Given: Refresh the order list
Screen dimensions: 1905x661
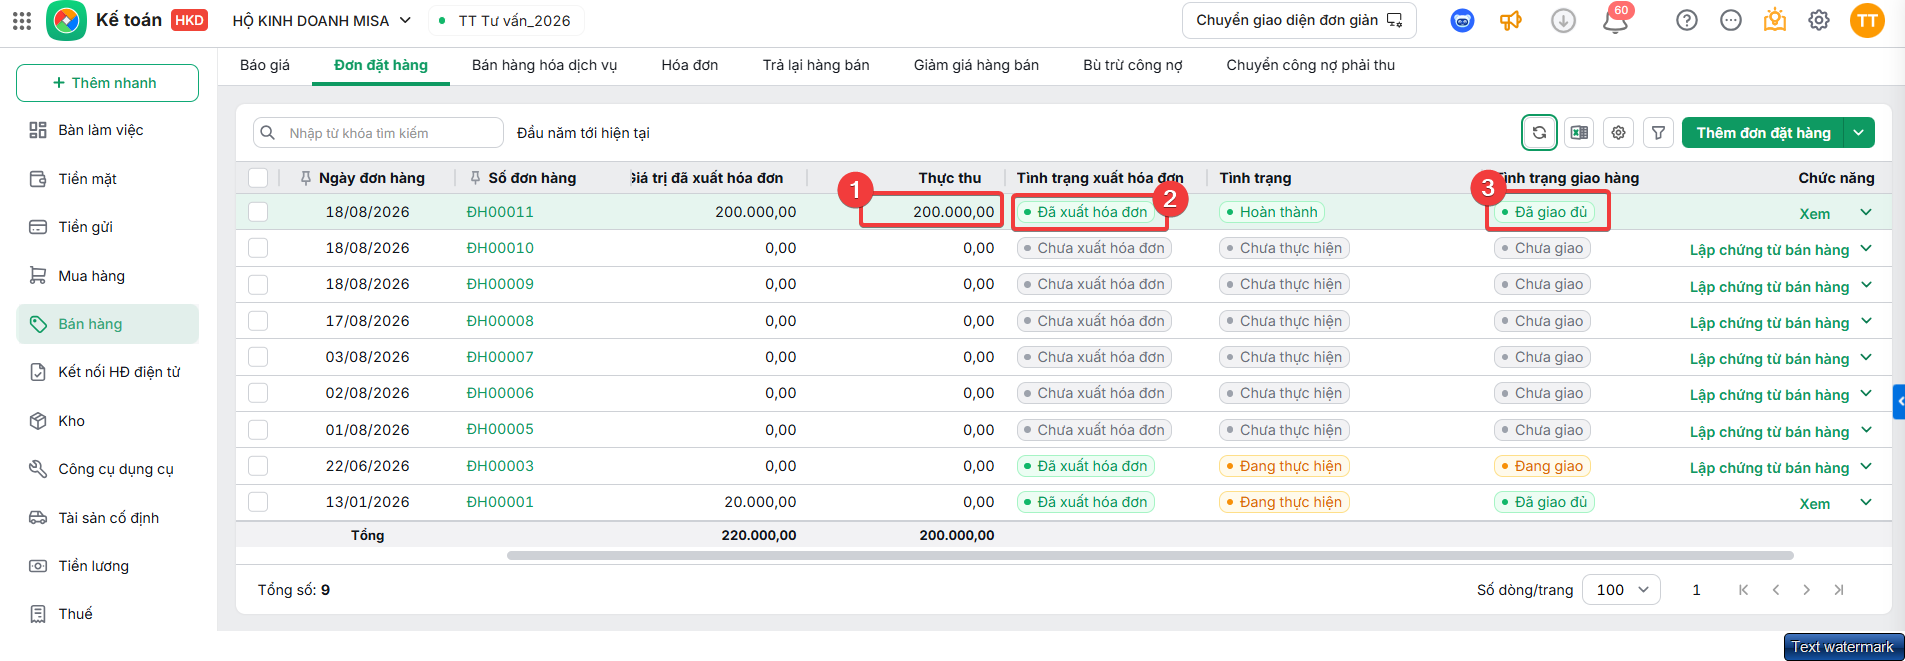Looking at the screenshot, I should [x=1539, y=132].
